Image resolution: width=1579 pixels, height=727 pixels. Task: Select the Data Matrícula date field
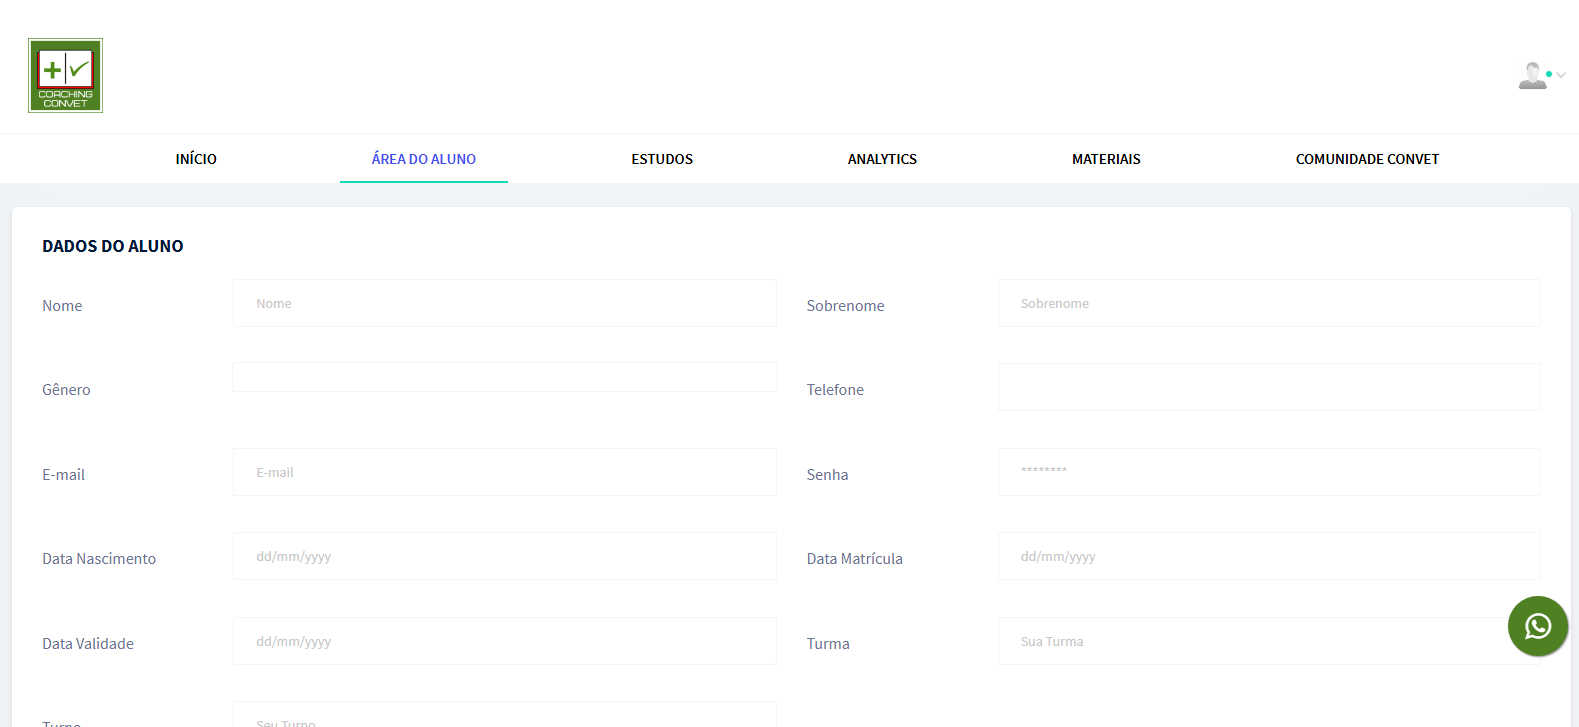pos(1268,556)
